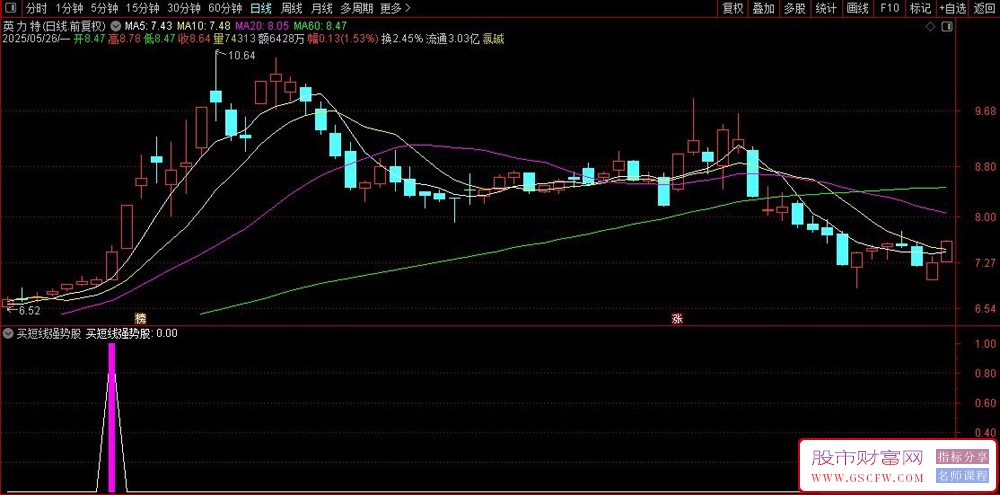Open the 多股 multi-stock view
Screen dimensions: 1000x495
click(x=795, y=8)
